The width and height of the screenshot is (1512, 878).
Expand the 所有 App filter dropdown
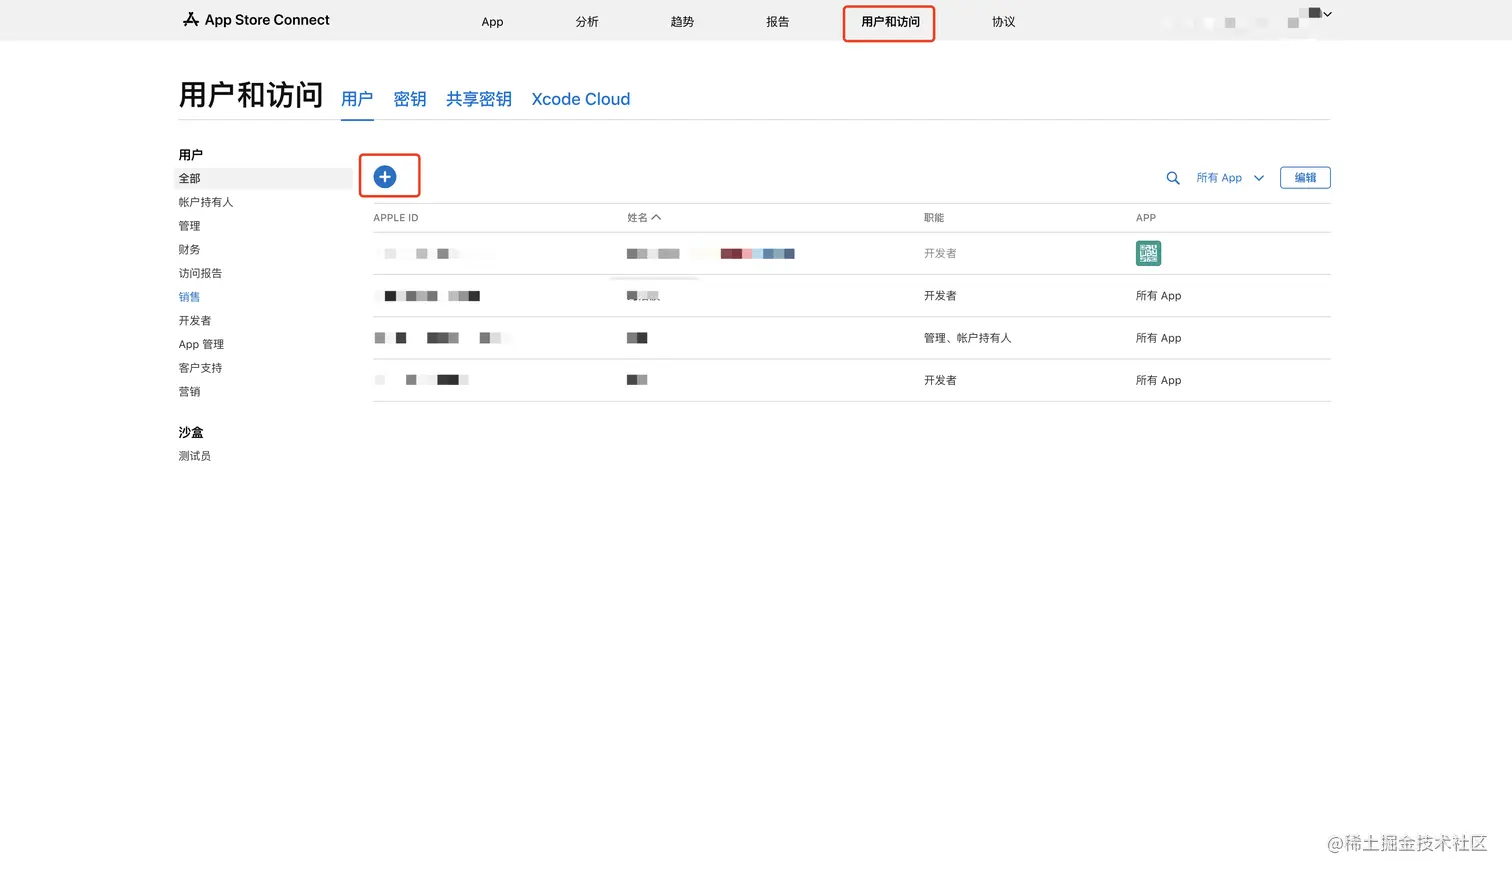[1230, 178]
